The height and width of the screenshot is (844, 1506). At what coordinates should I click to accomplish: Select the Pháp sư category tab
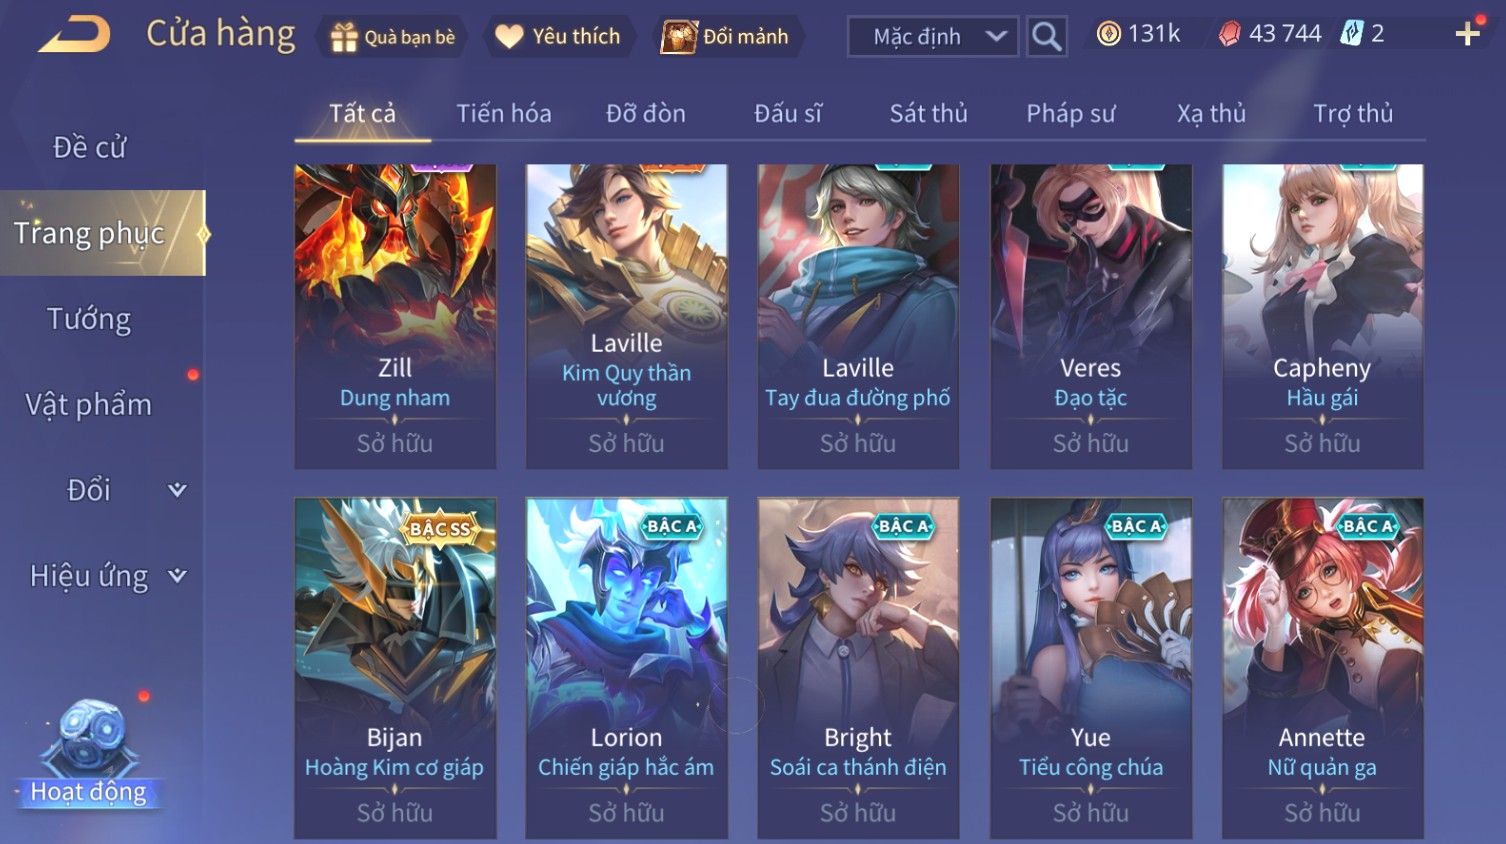pos(1070,114)
